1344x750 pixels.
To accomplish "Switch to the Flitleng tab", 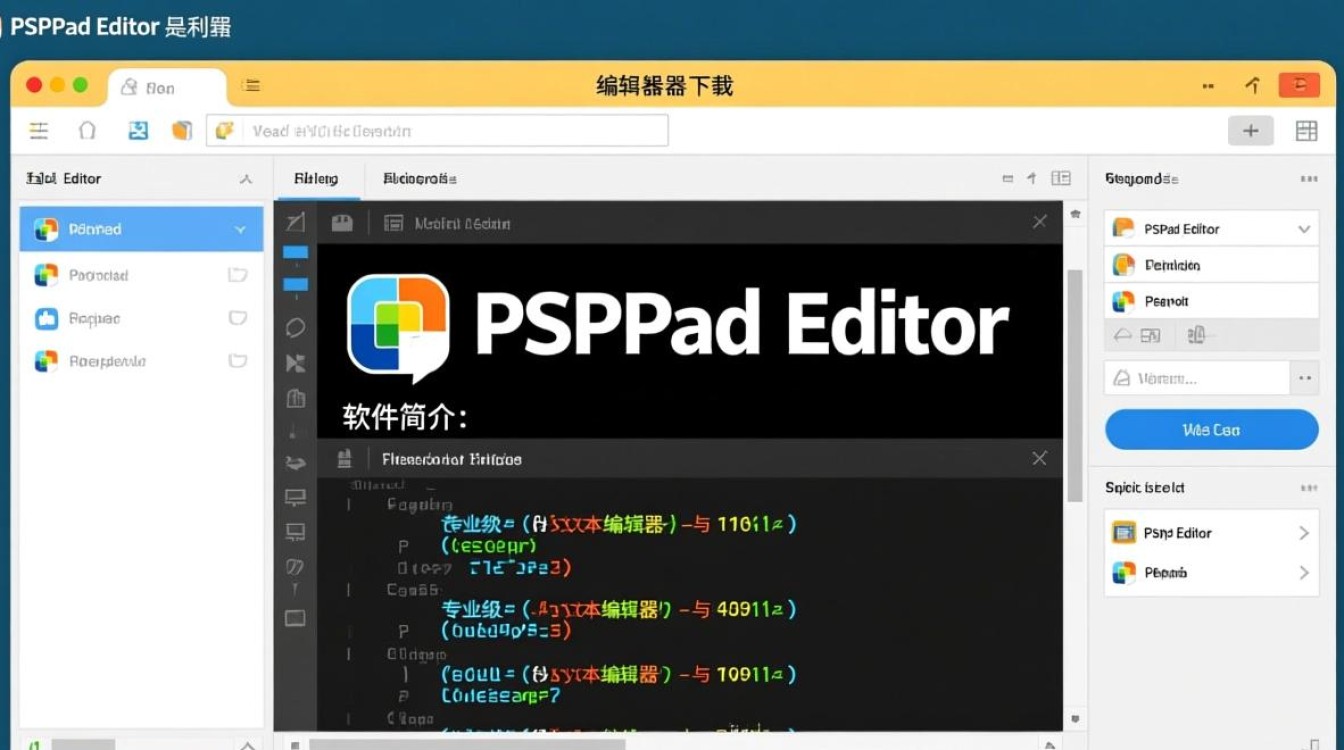I will (x=316, y=178).
